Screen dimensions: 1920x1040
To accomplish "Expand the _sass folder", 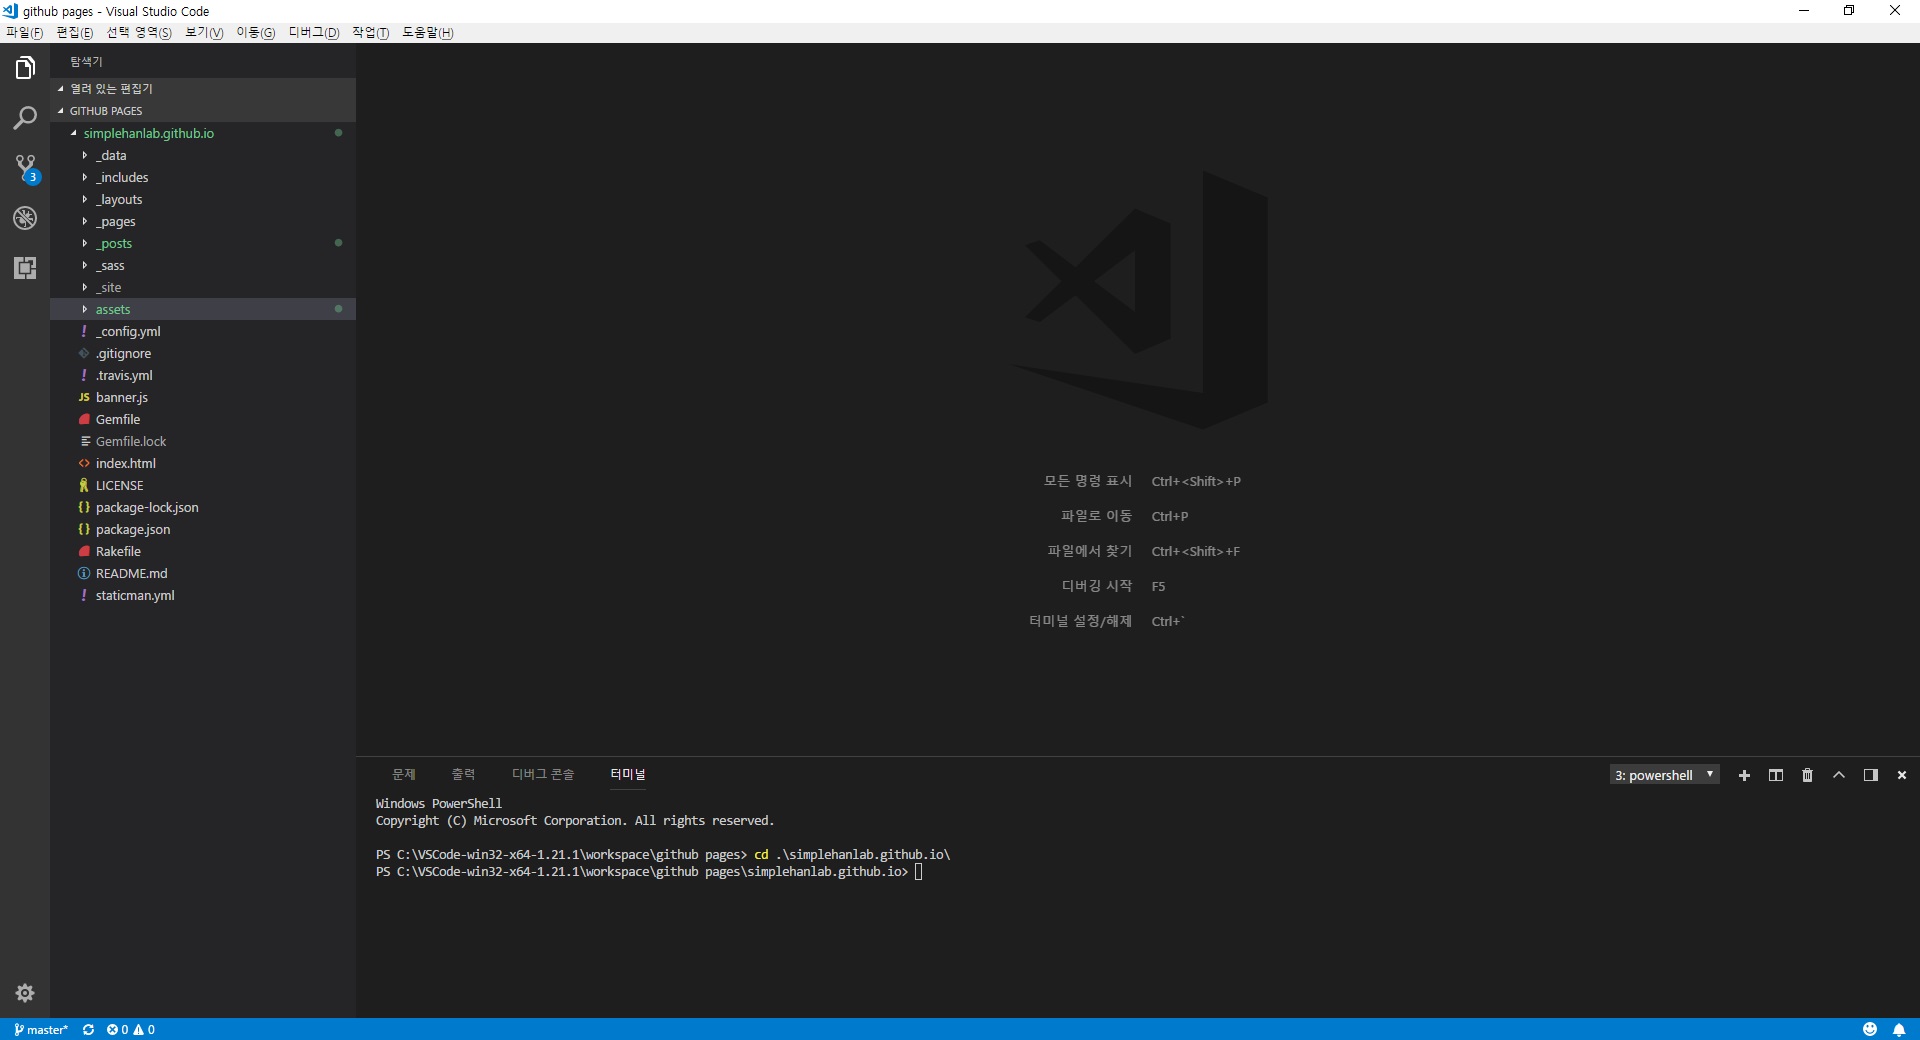I will [203, 265].
